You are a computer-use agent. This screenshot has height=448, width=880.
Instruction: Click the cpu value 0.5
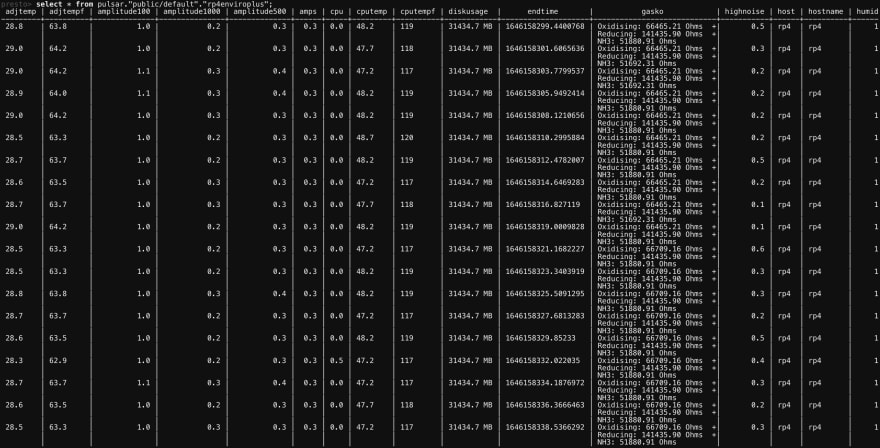coord(337,360)
